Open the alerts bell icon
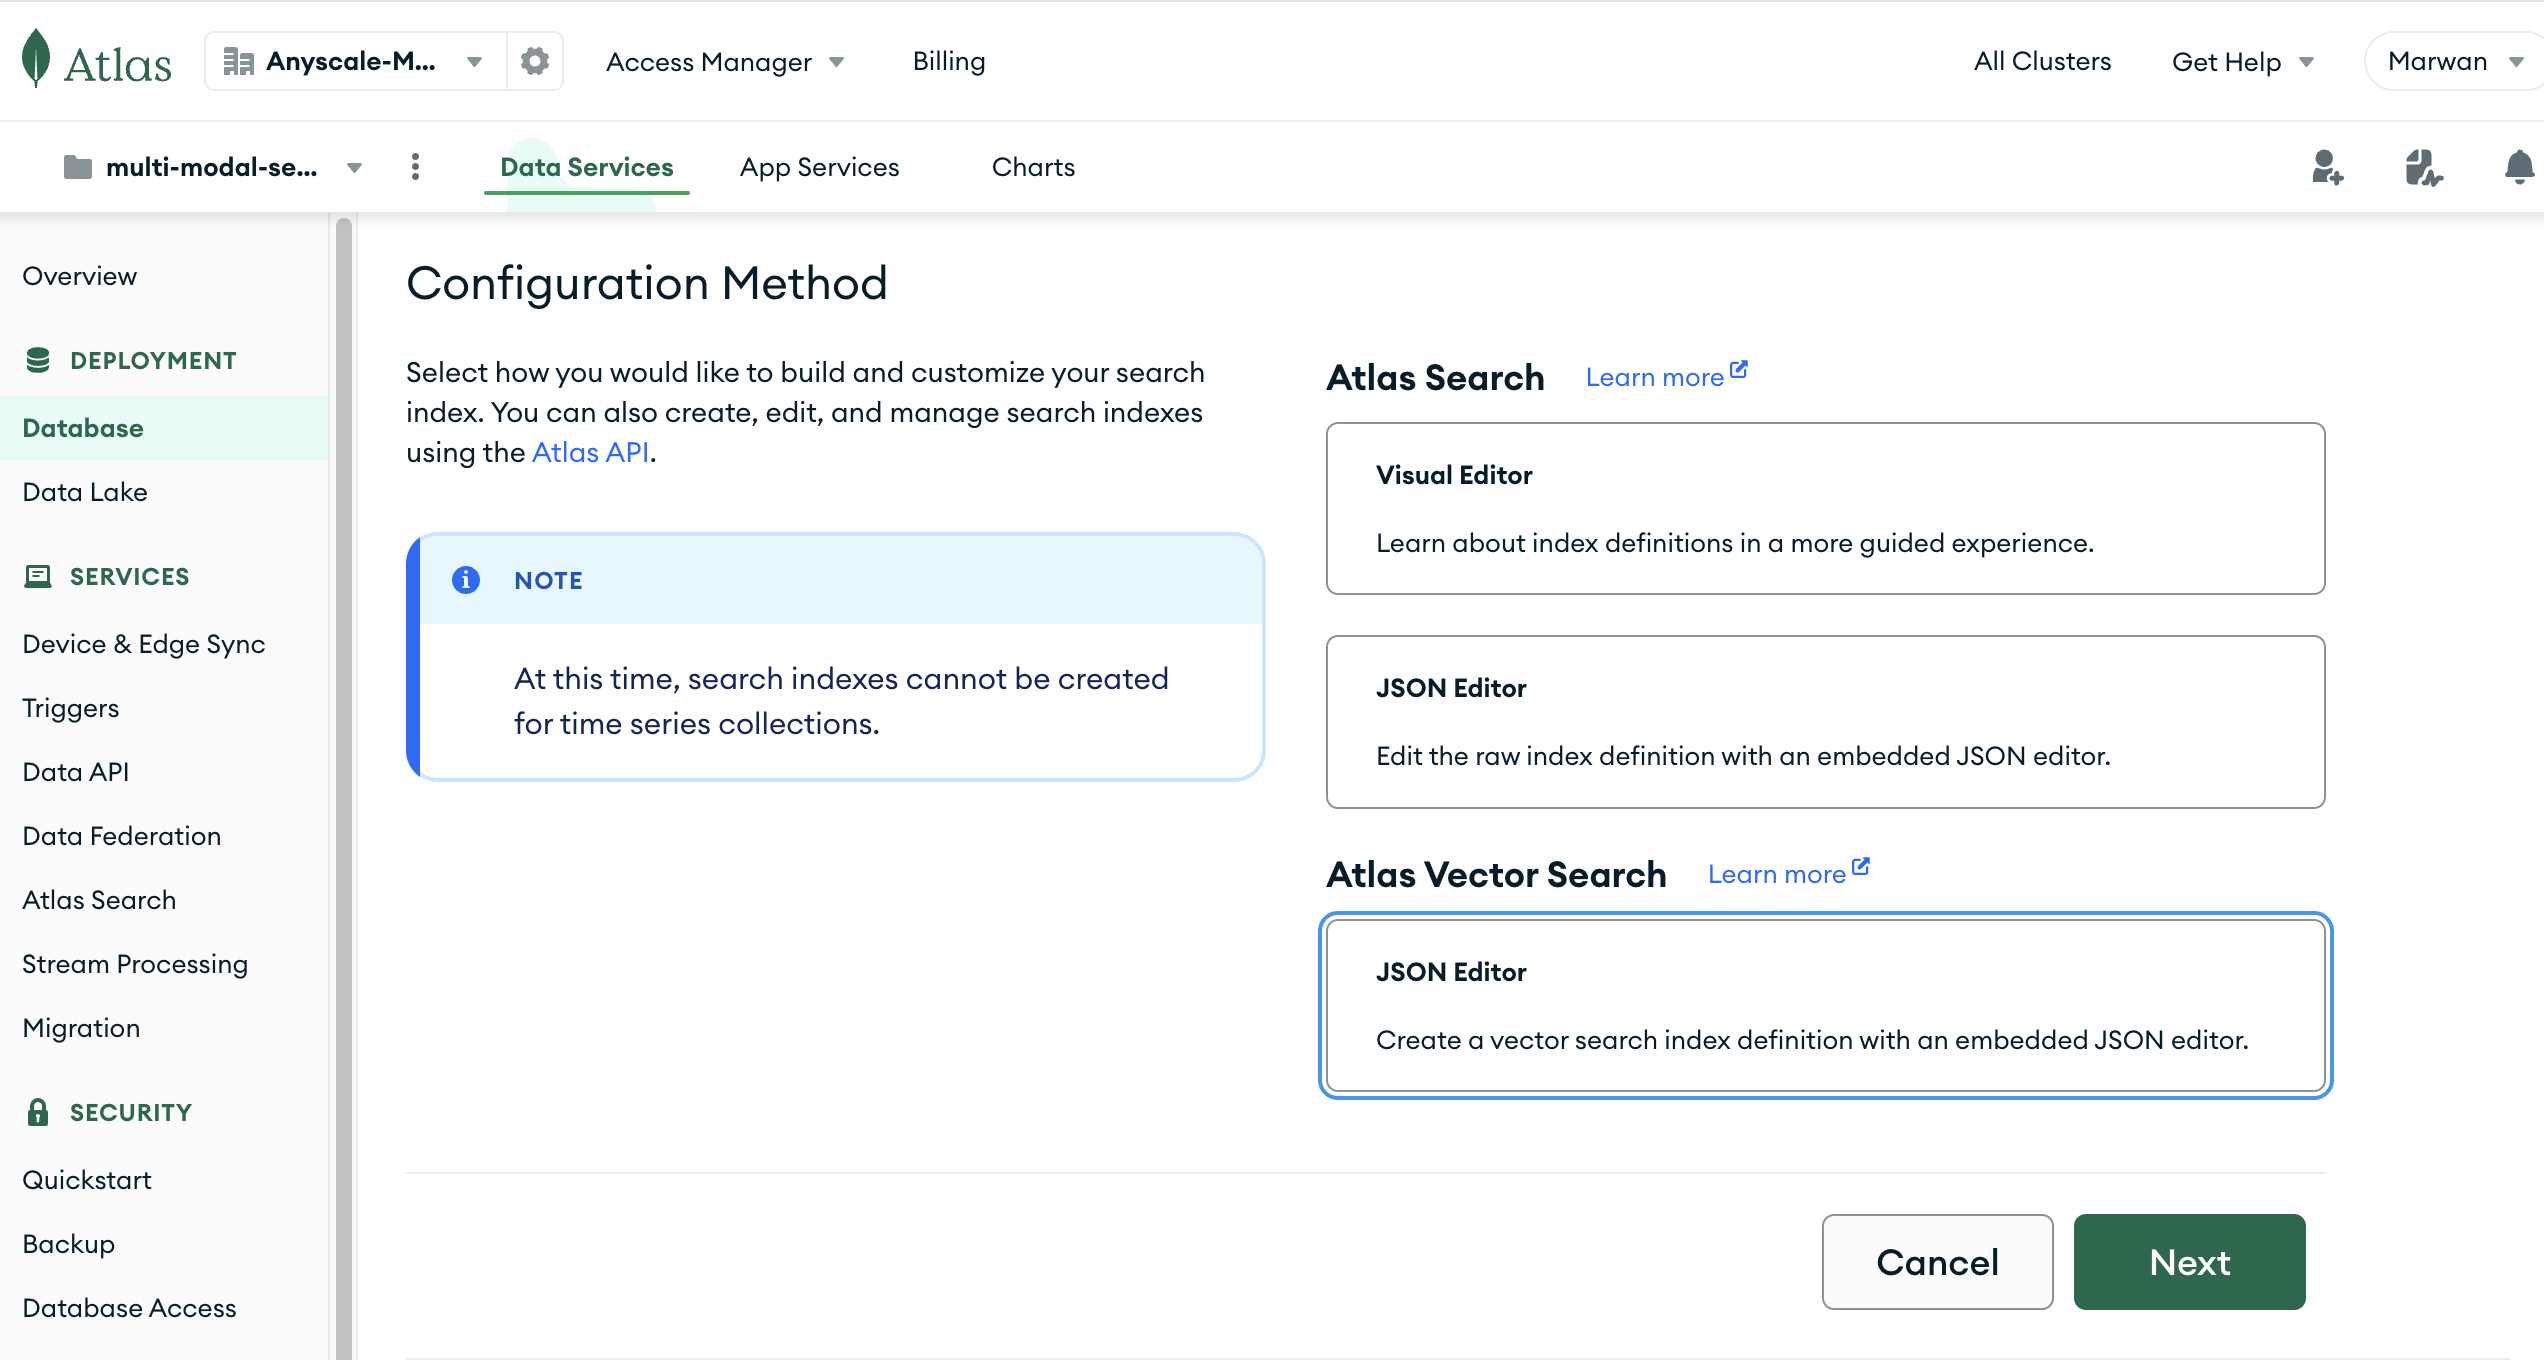 (2519, 167)
